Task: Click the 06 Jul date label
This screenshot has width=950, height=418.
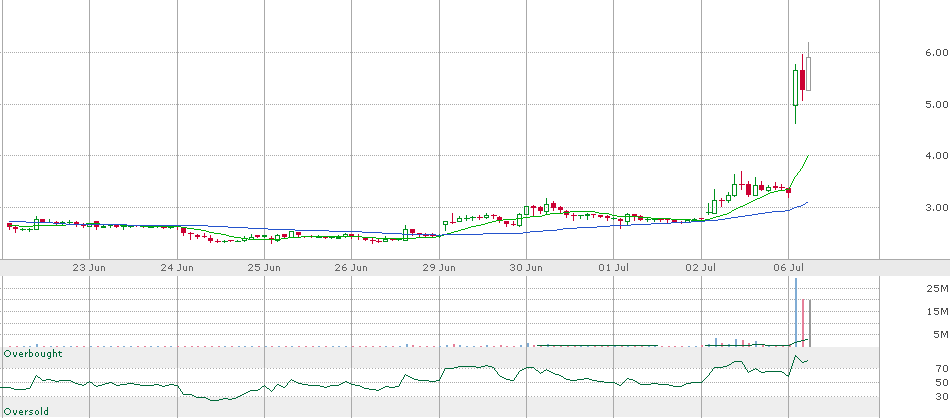Action: pyautogui.click(x=789, y=267)
